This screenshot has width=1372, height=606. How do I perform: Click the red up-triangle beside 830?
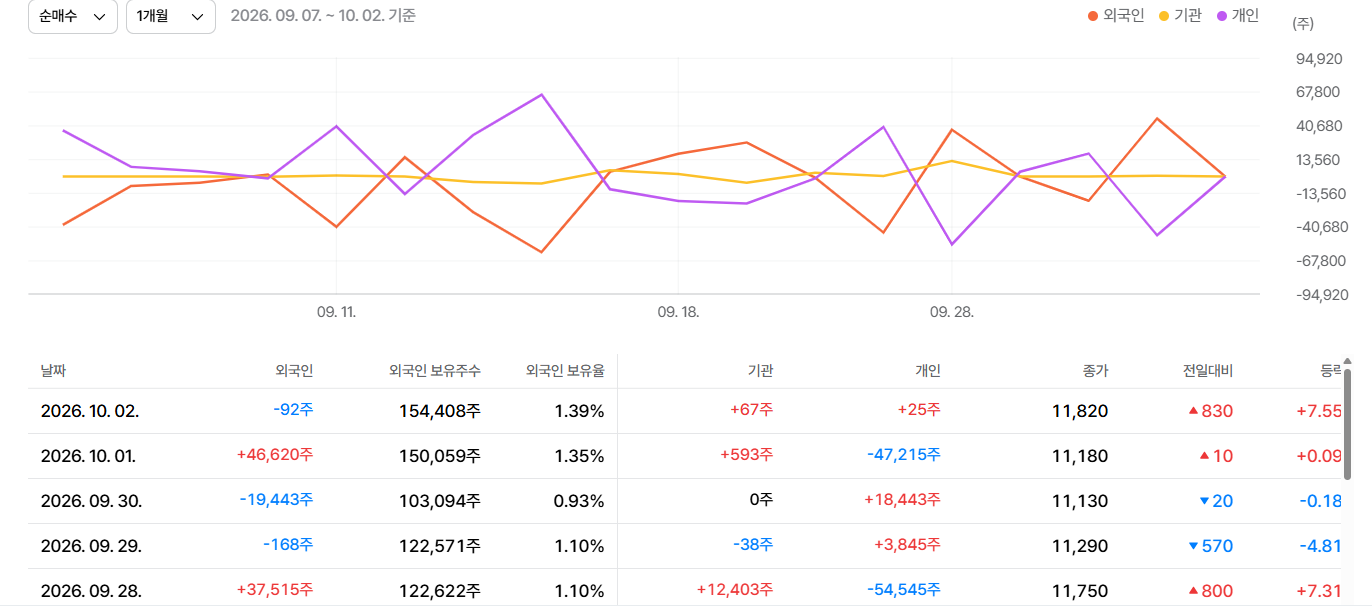pos(1193,411)
